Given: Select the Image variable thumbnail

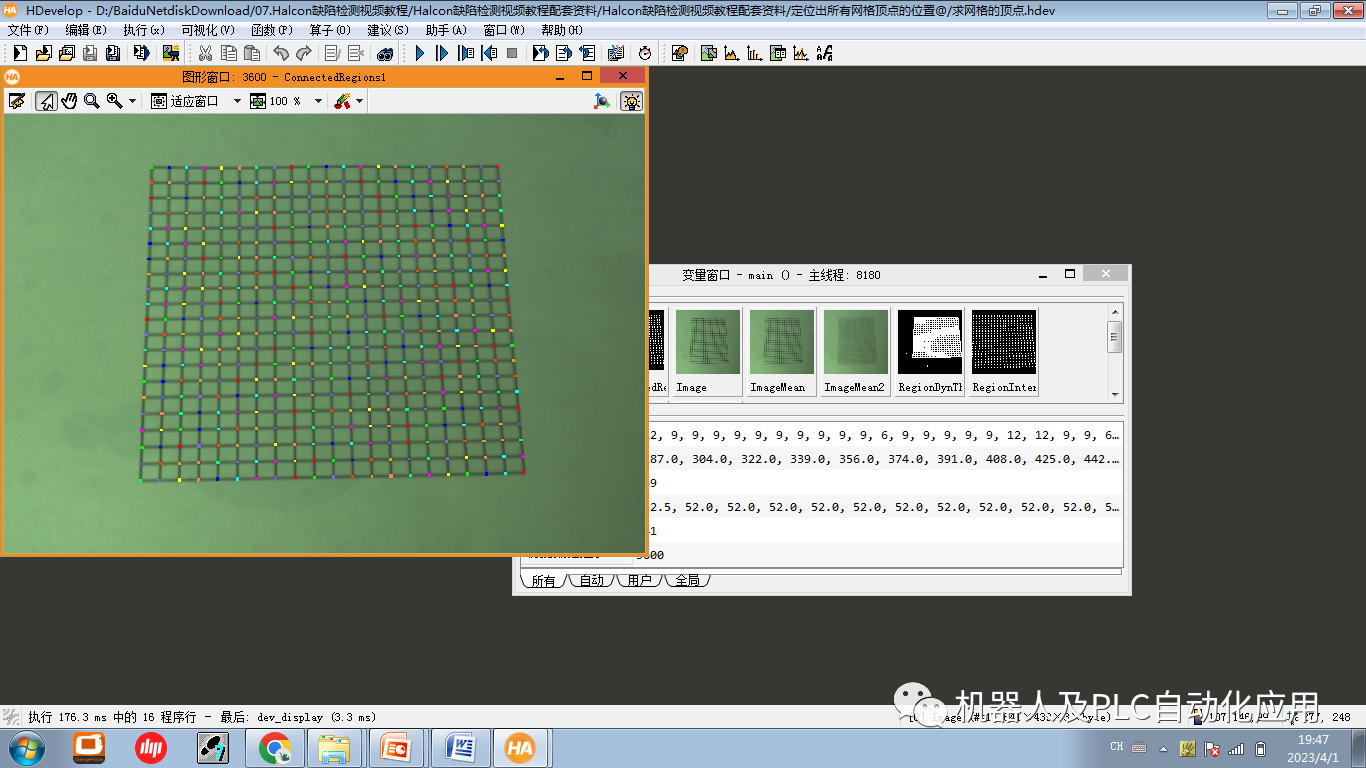Looking at the screenshot, I should pyautogui.click(x=707, y=351).
